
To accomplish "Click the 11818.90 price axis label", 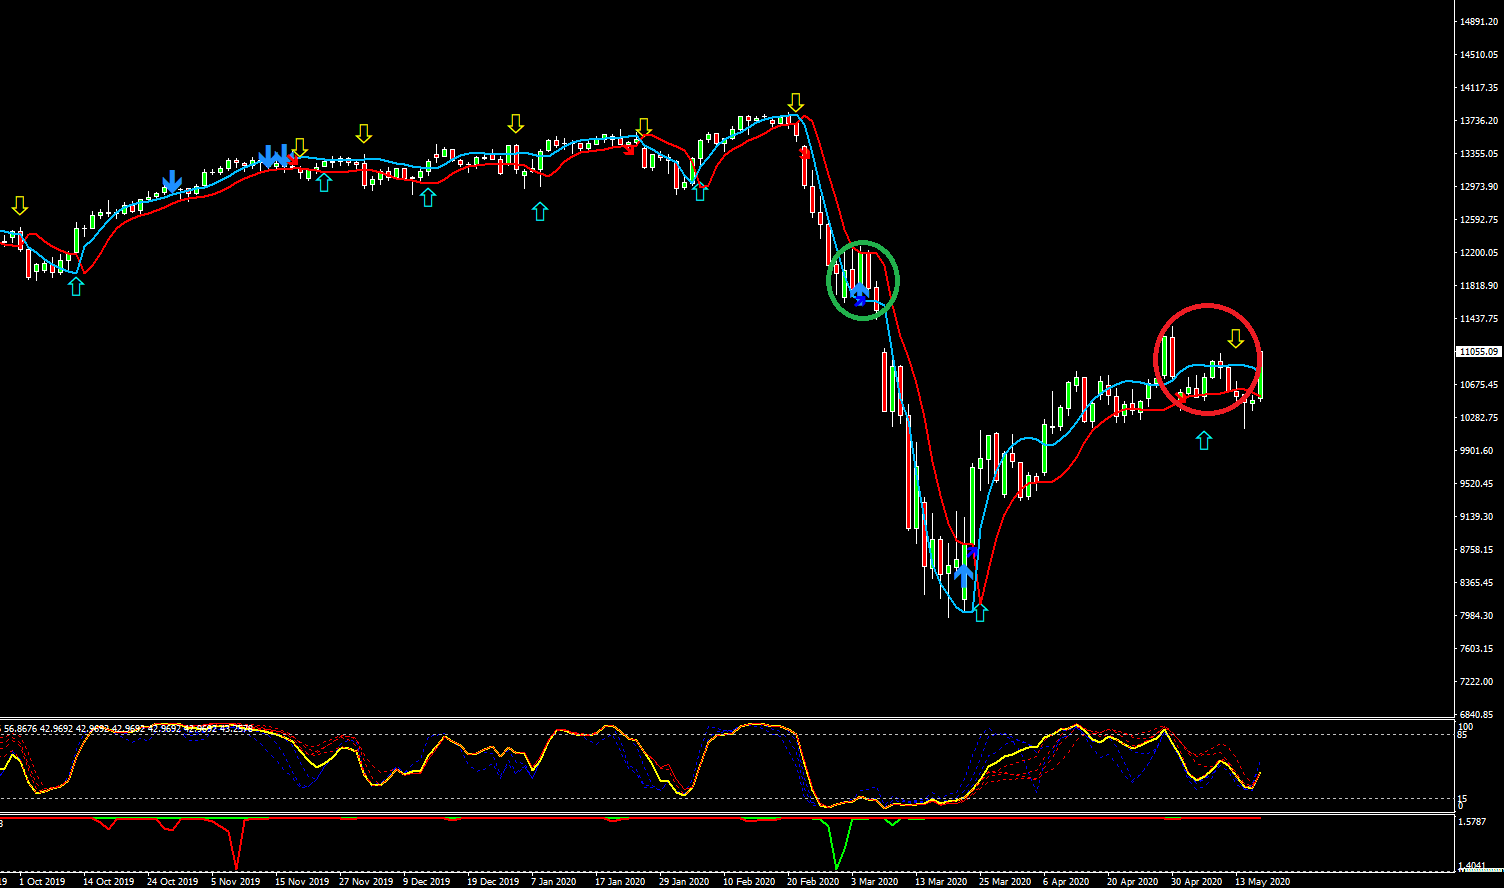I will [x=1479, y=286].
